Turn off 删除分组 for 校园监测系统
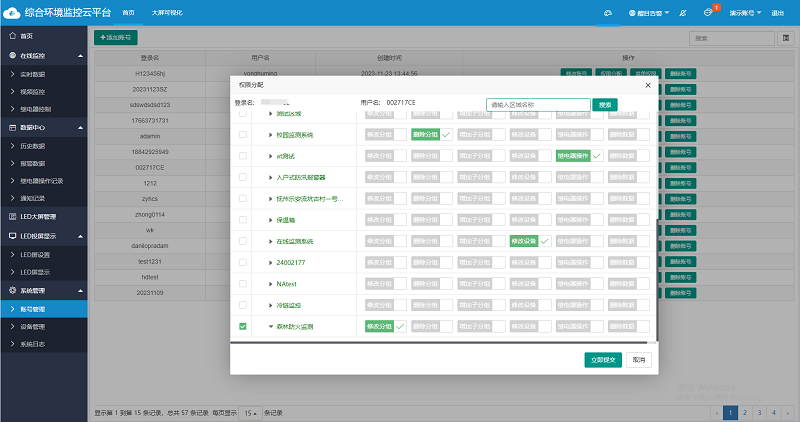This screenshot has width=800, height=422. coord(432,135)
